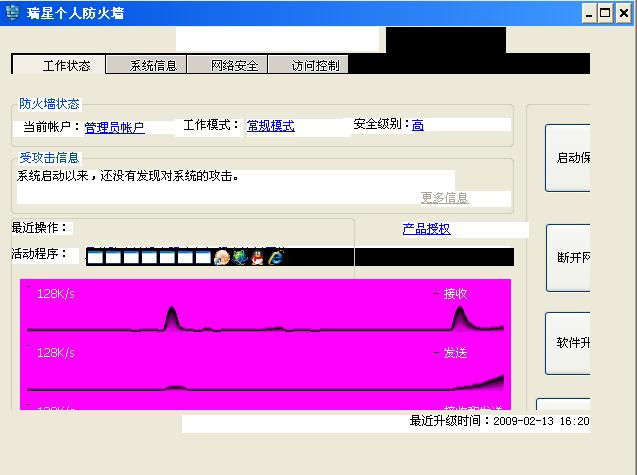This screenshot has height=475, width=637.
Task: Click the 管理员帐户 account link
Action: (x=114, y=127)
